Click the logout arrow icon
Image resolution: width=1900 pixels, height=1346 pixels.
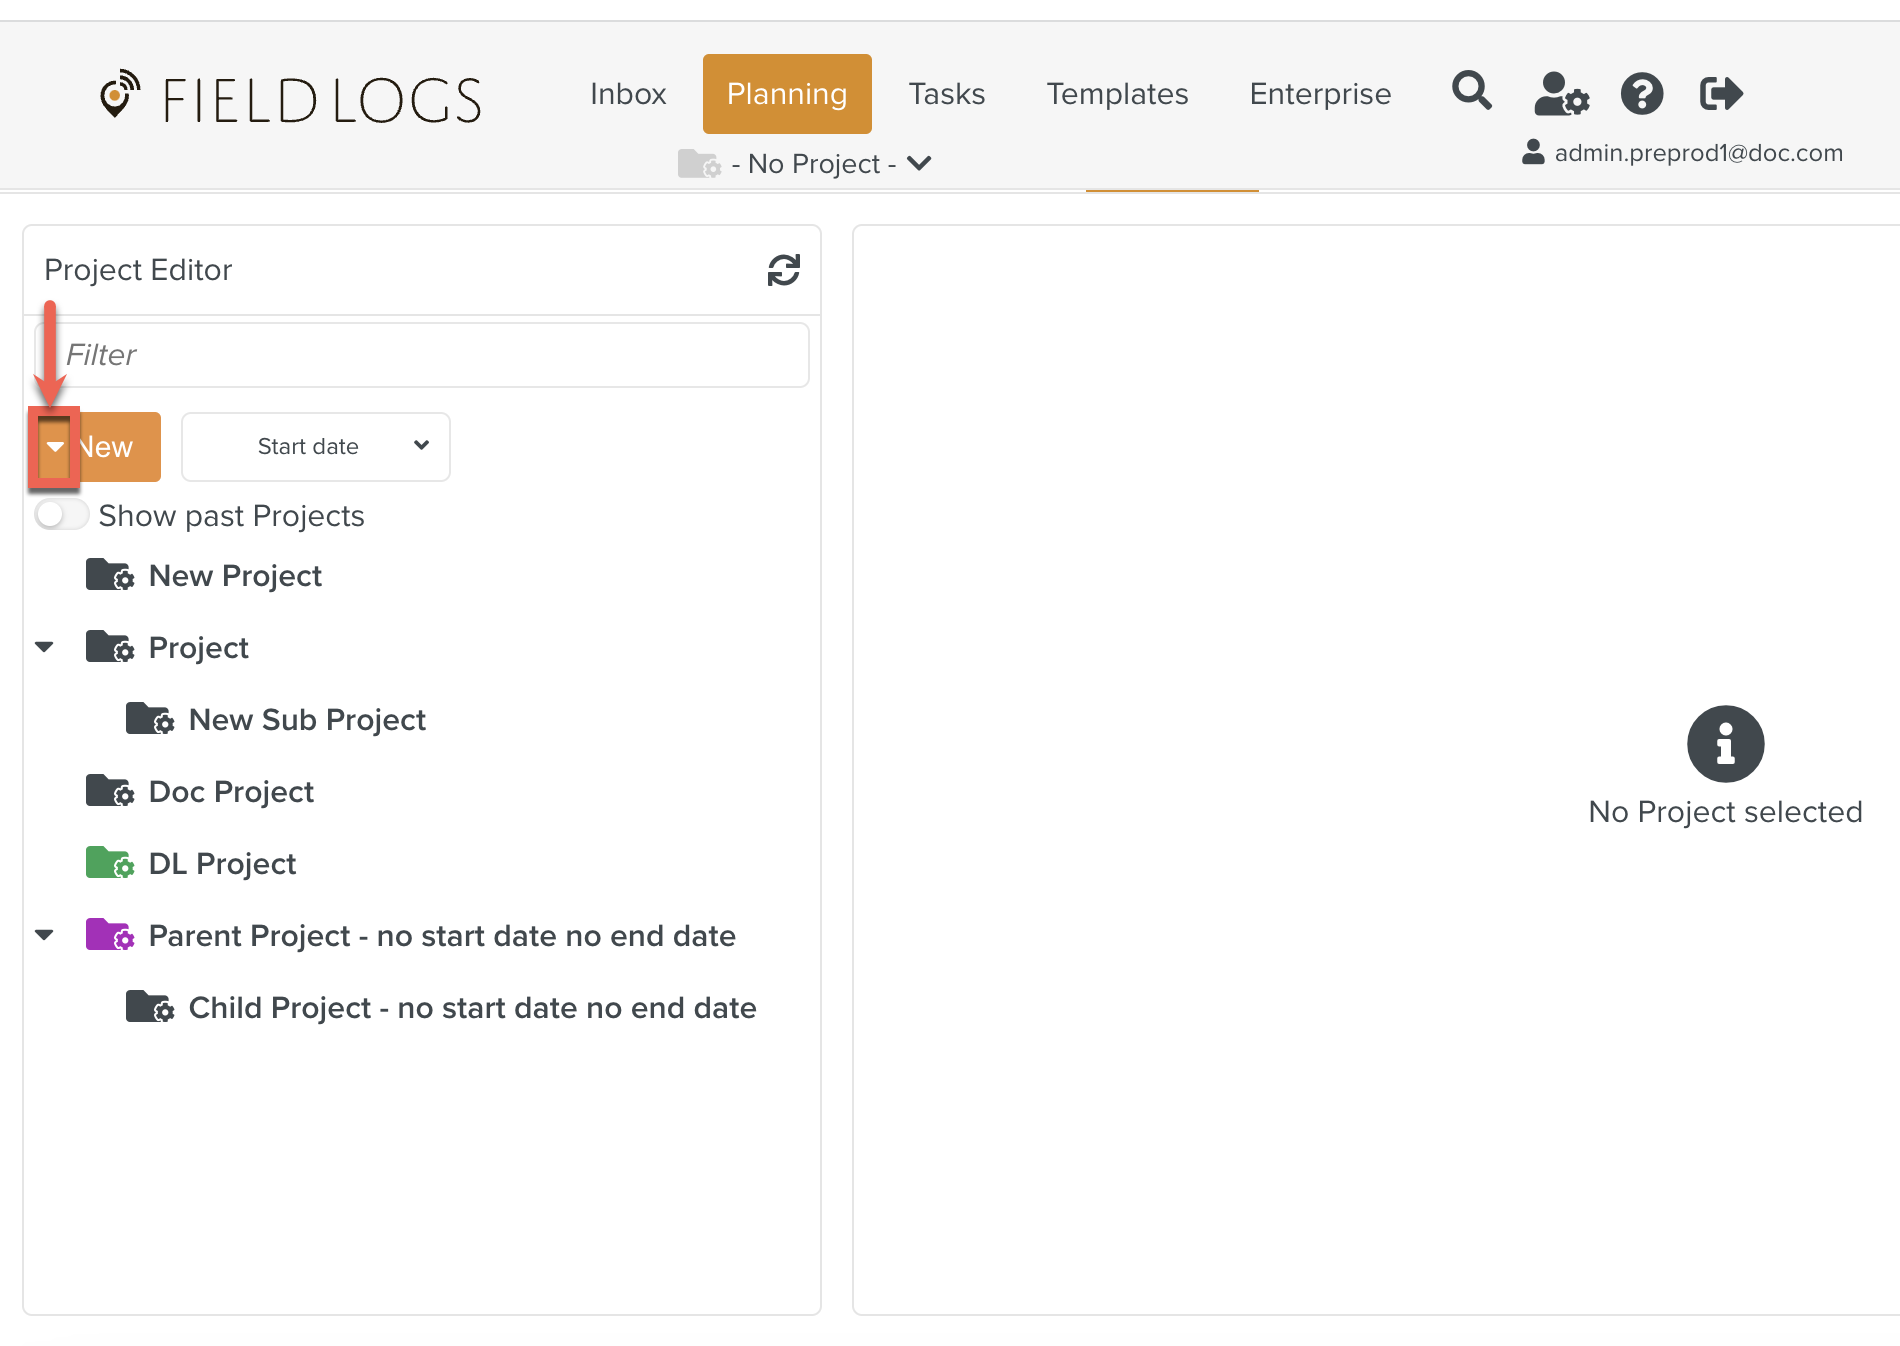click(1721, 94)
